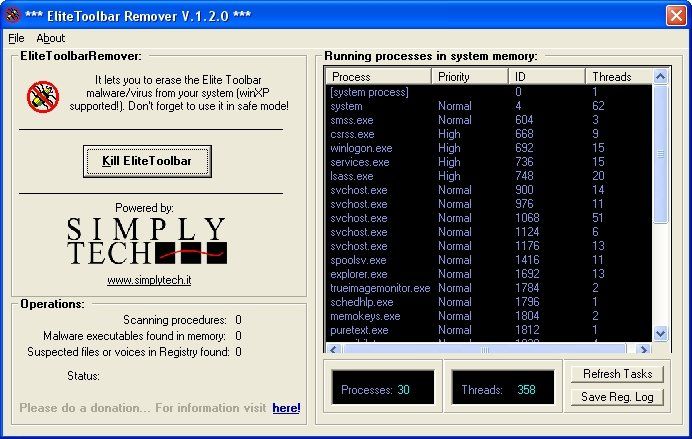Click the EliteToolbar Remover title bar icon
The width and height of the screenshot is (692, 439).
click(x=12, y=15)
